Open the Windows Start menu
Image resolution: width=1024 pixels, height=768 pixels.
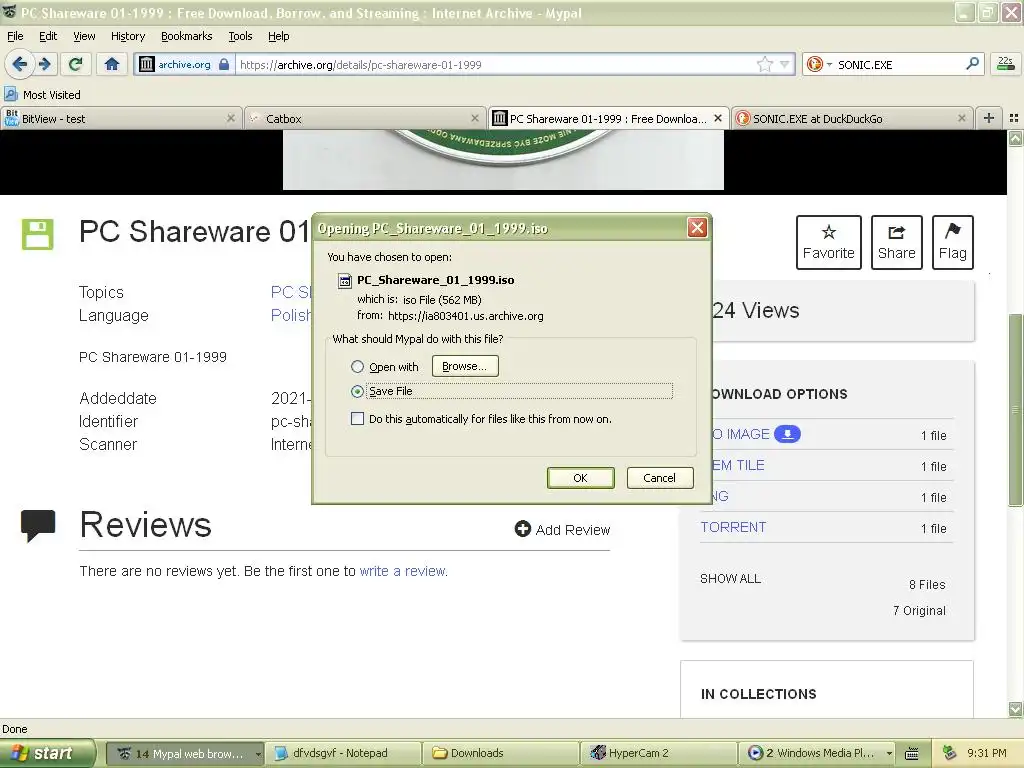47,753
